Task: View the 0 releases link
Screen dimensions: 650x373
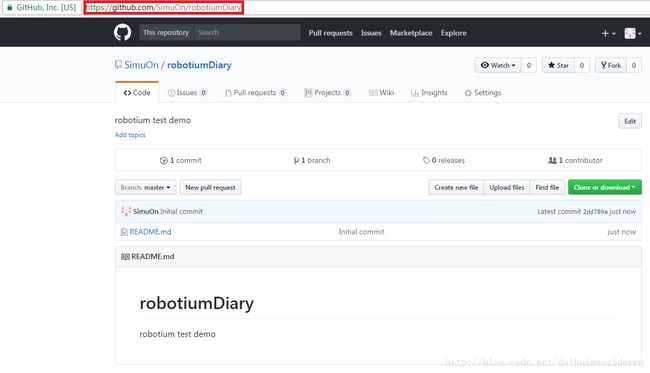Action: 444,160
